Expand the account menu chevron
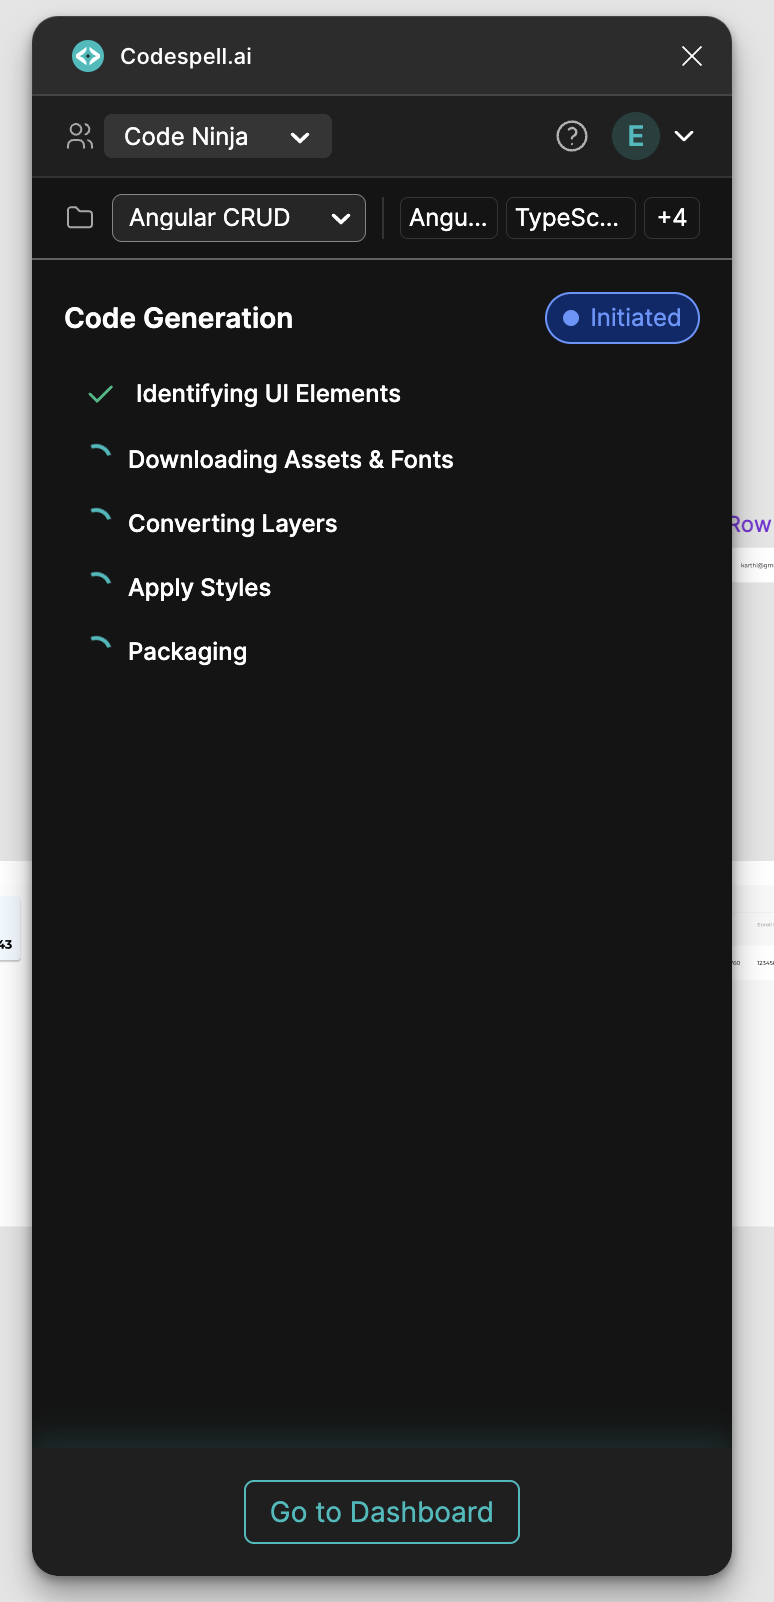The image size is (774, 1602). (x=684, y=136)
